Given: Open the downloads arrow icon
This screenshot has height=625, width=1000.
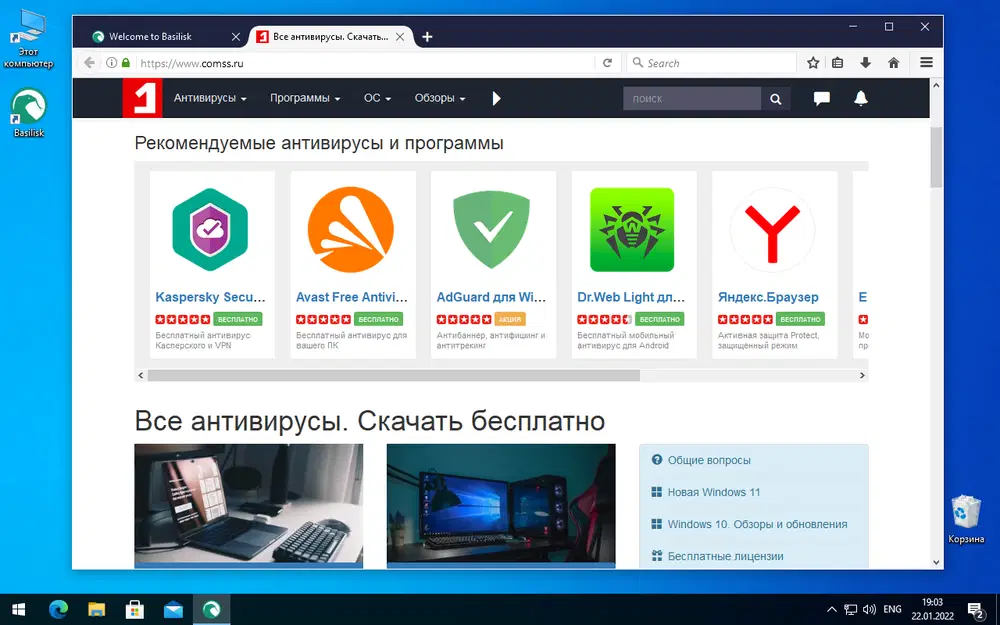Looking at the screenshot, I should pyautogui.click(x=865, y=62).
